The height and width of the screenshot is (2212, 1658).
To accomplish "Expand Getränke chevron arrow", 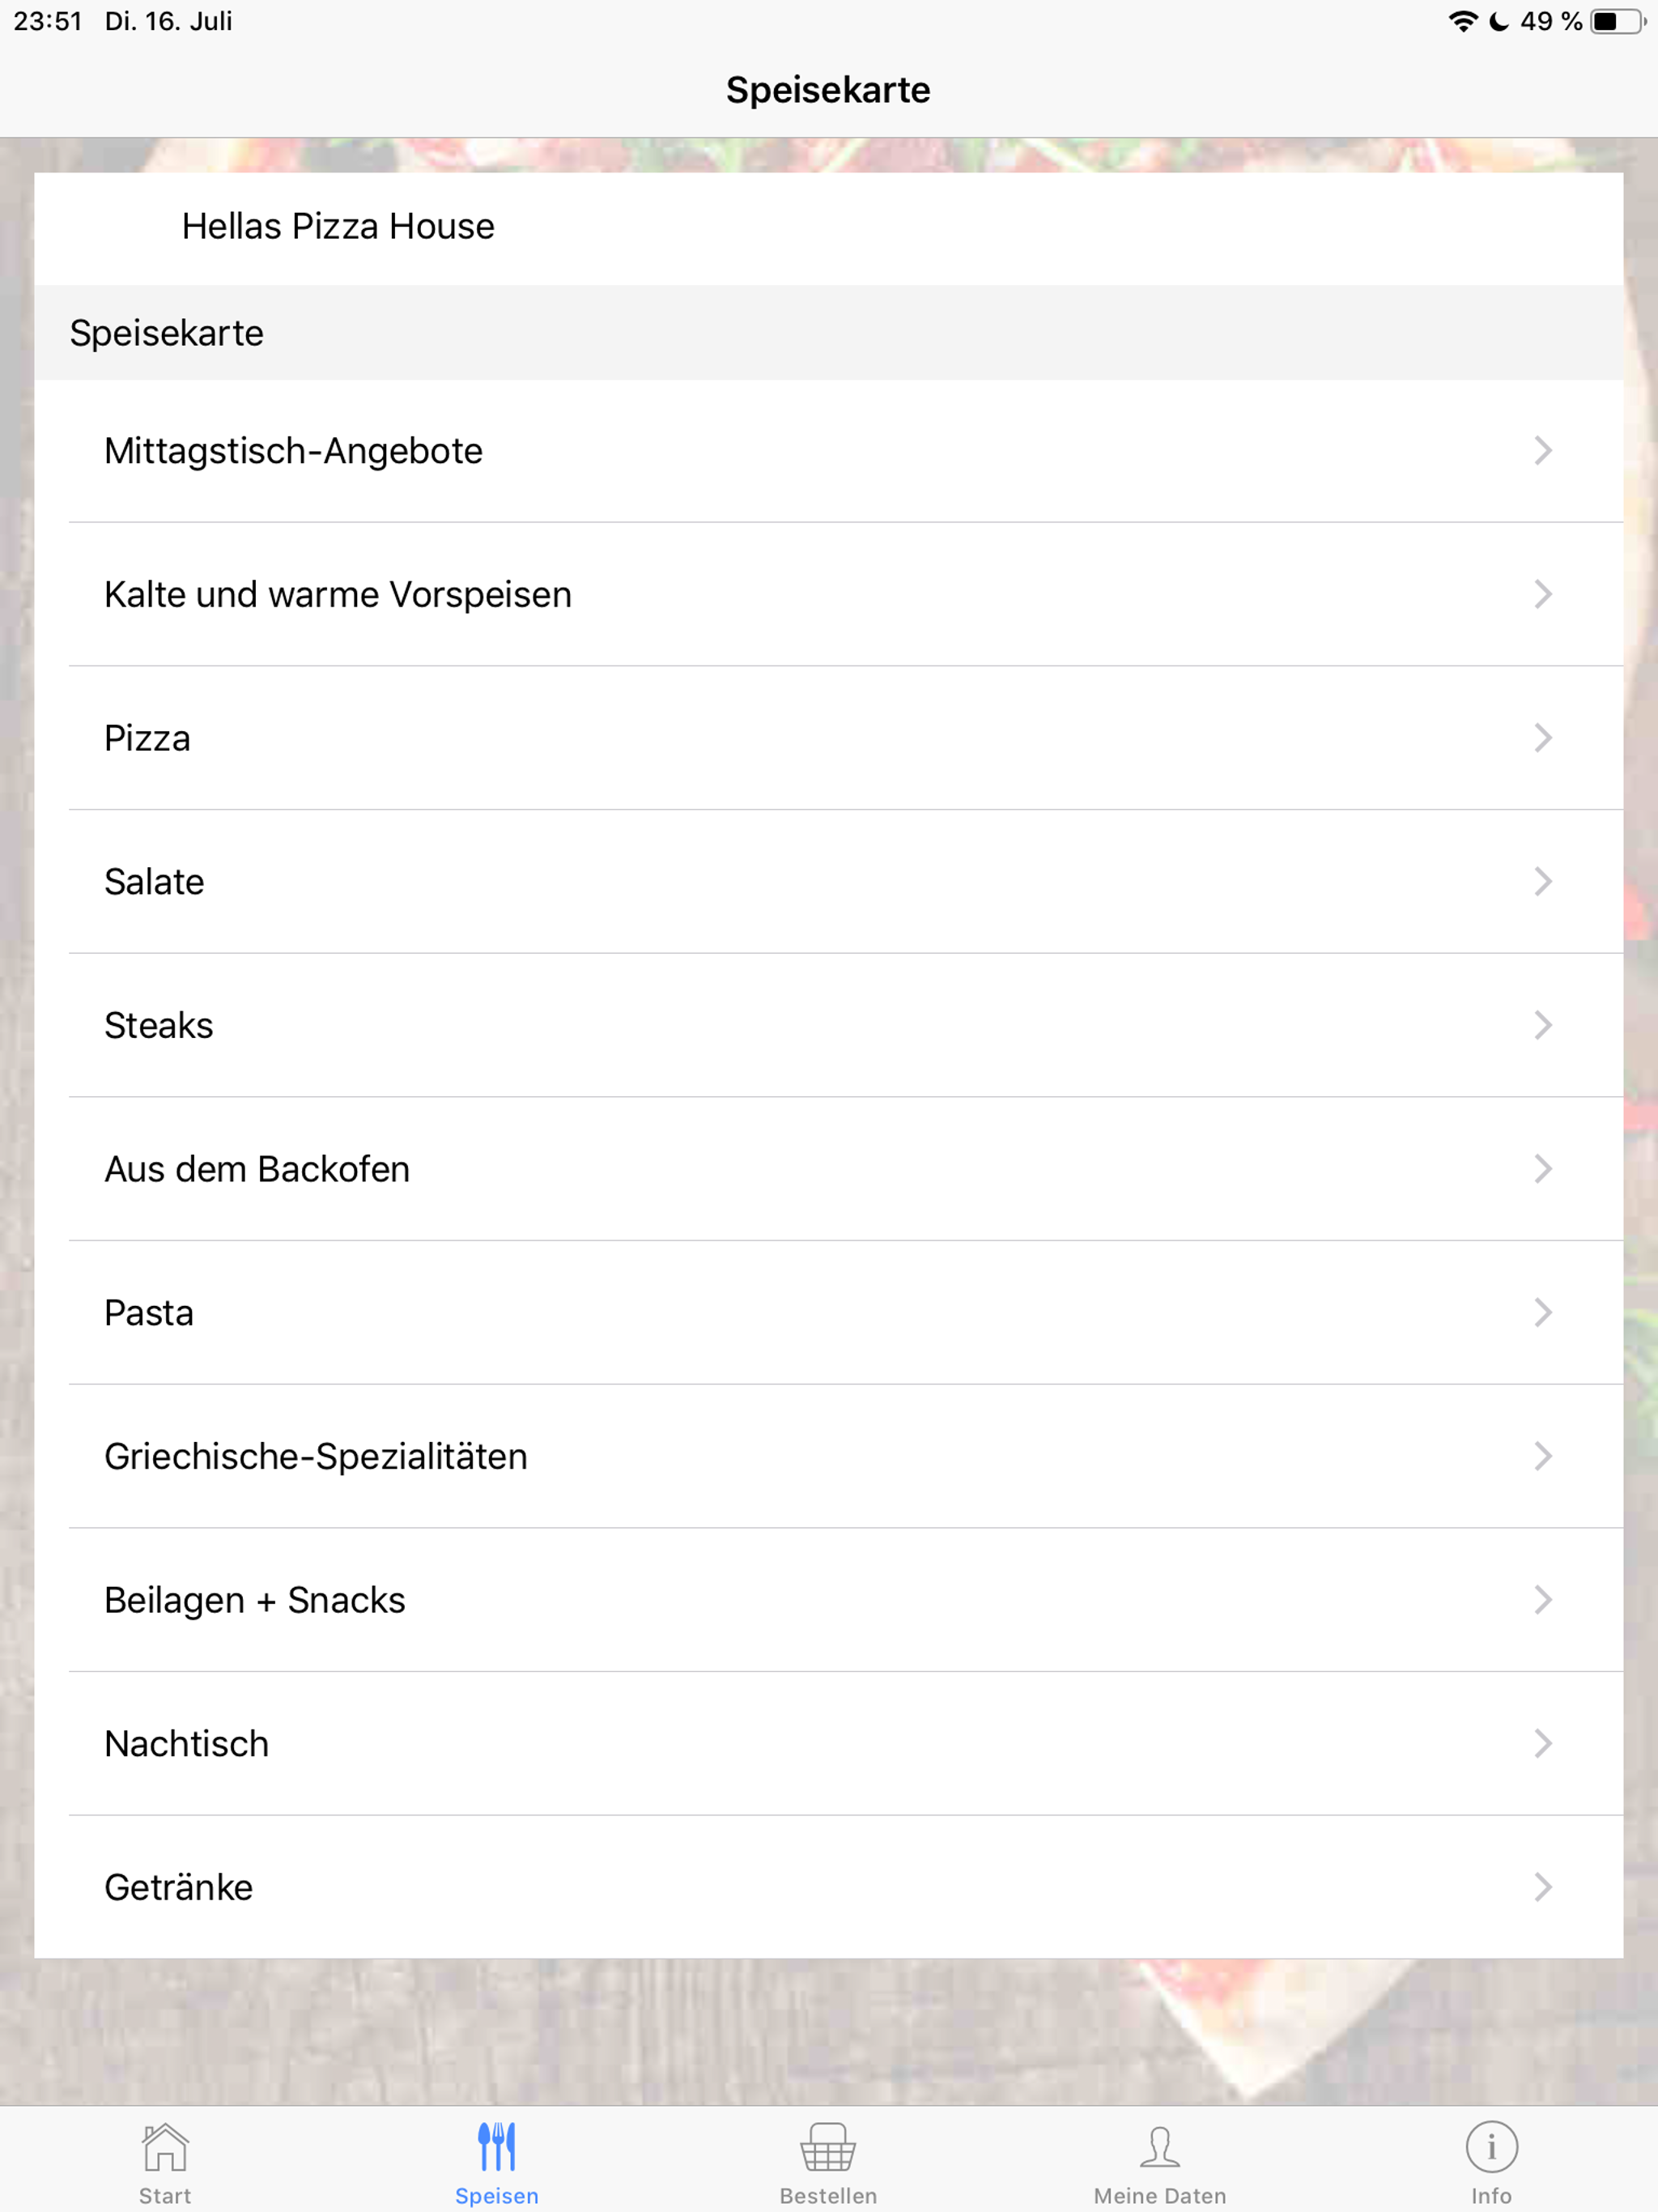I will point(1543,1887).
